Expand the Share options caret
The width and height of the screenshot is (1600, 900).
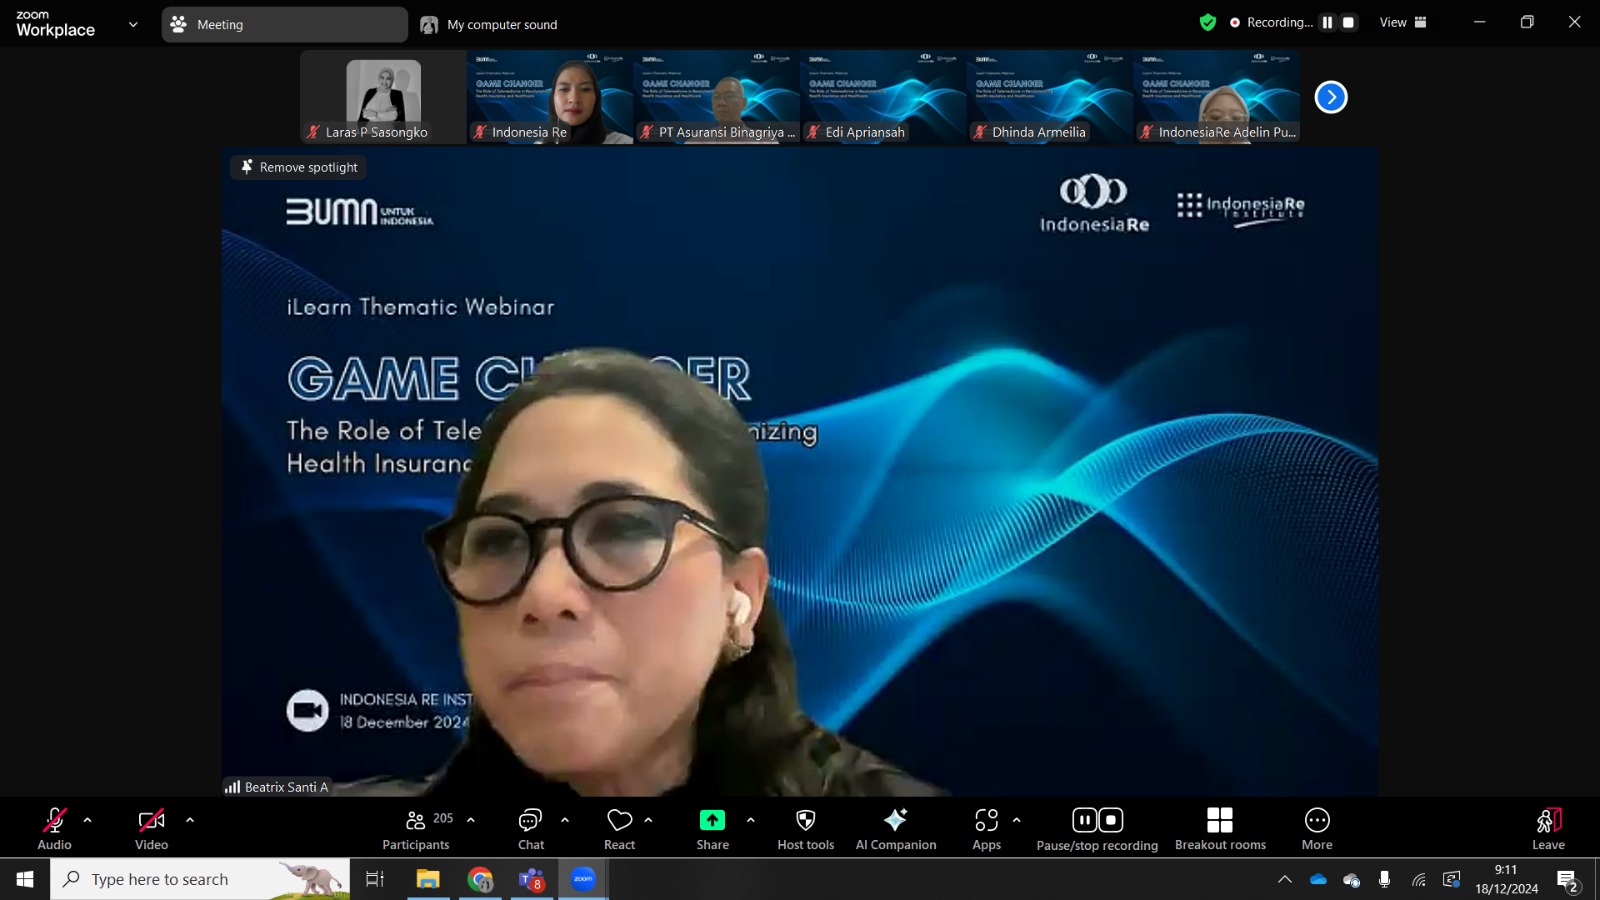751,820
